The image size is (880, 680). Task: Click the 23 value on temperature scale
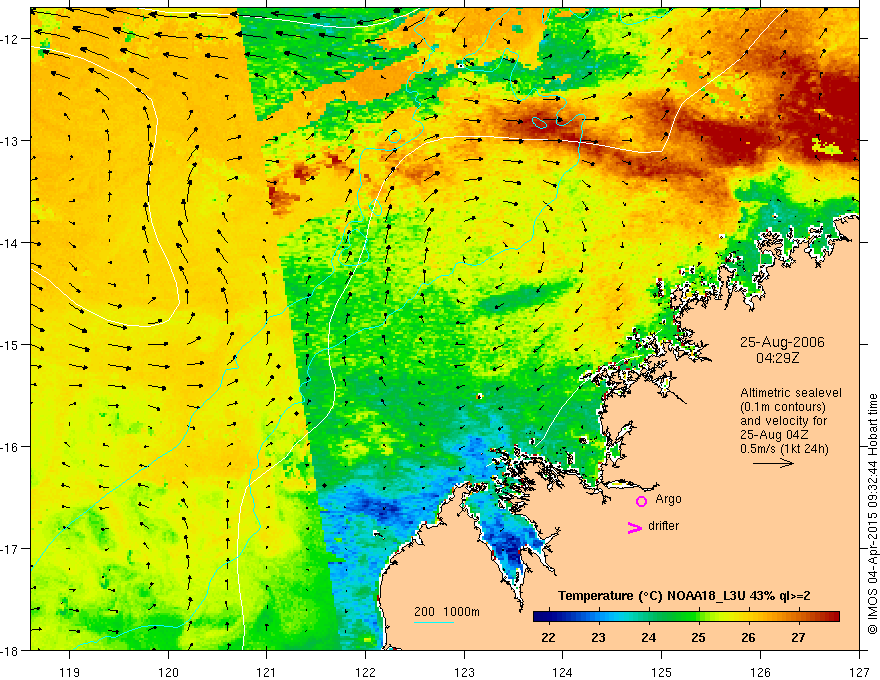coord(598,637)
